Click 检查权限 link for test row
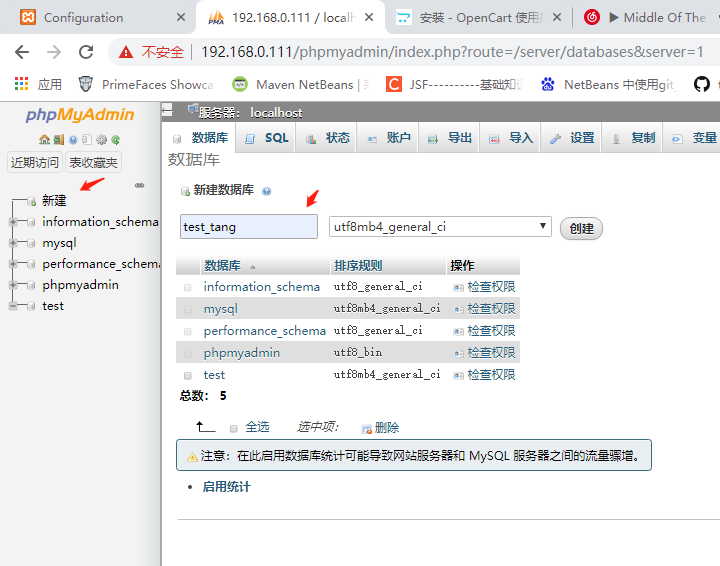This screenshot has width=720, height=566. coord(491,375)
